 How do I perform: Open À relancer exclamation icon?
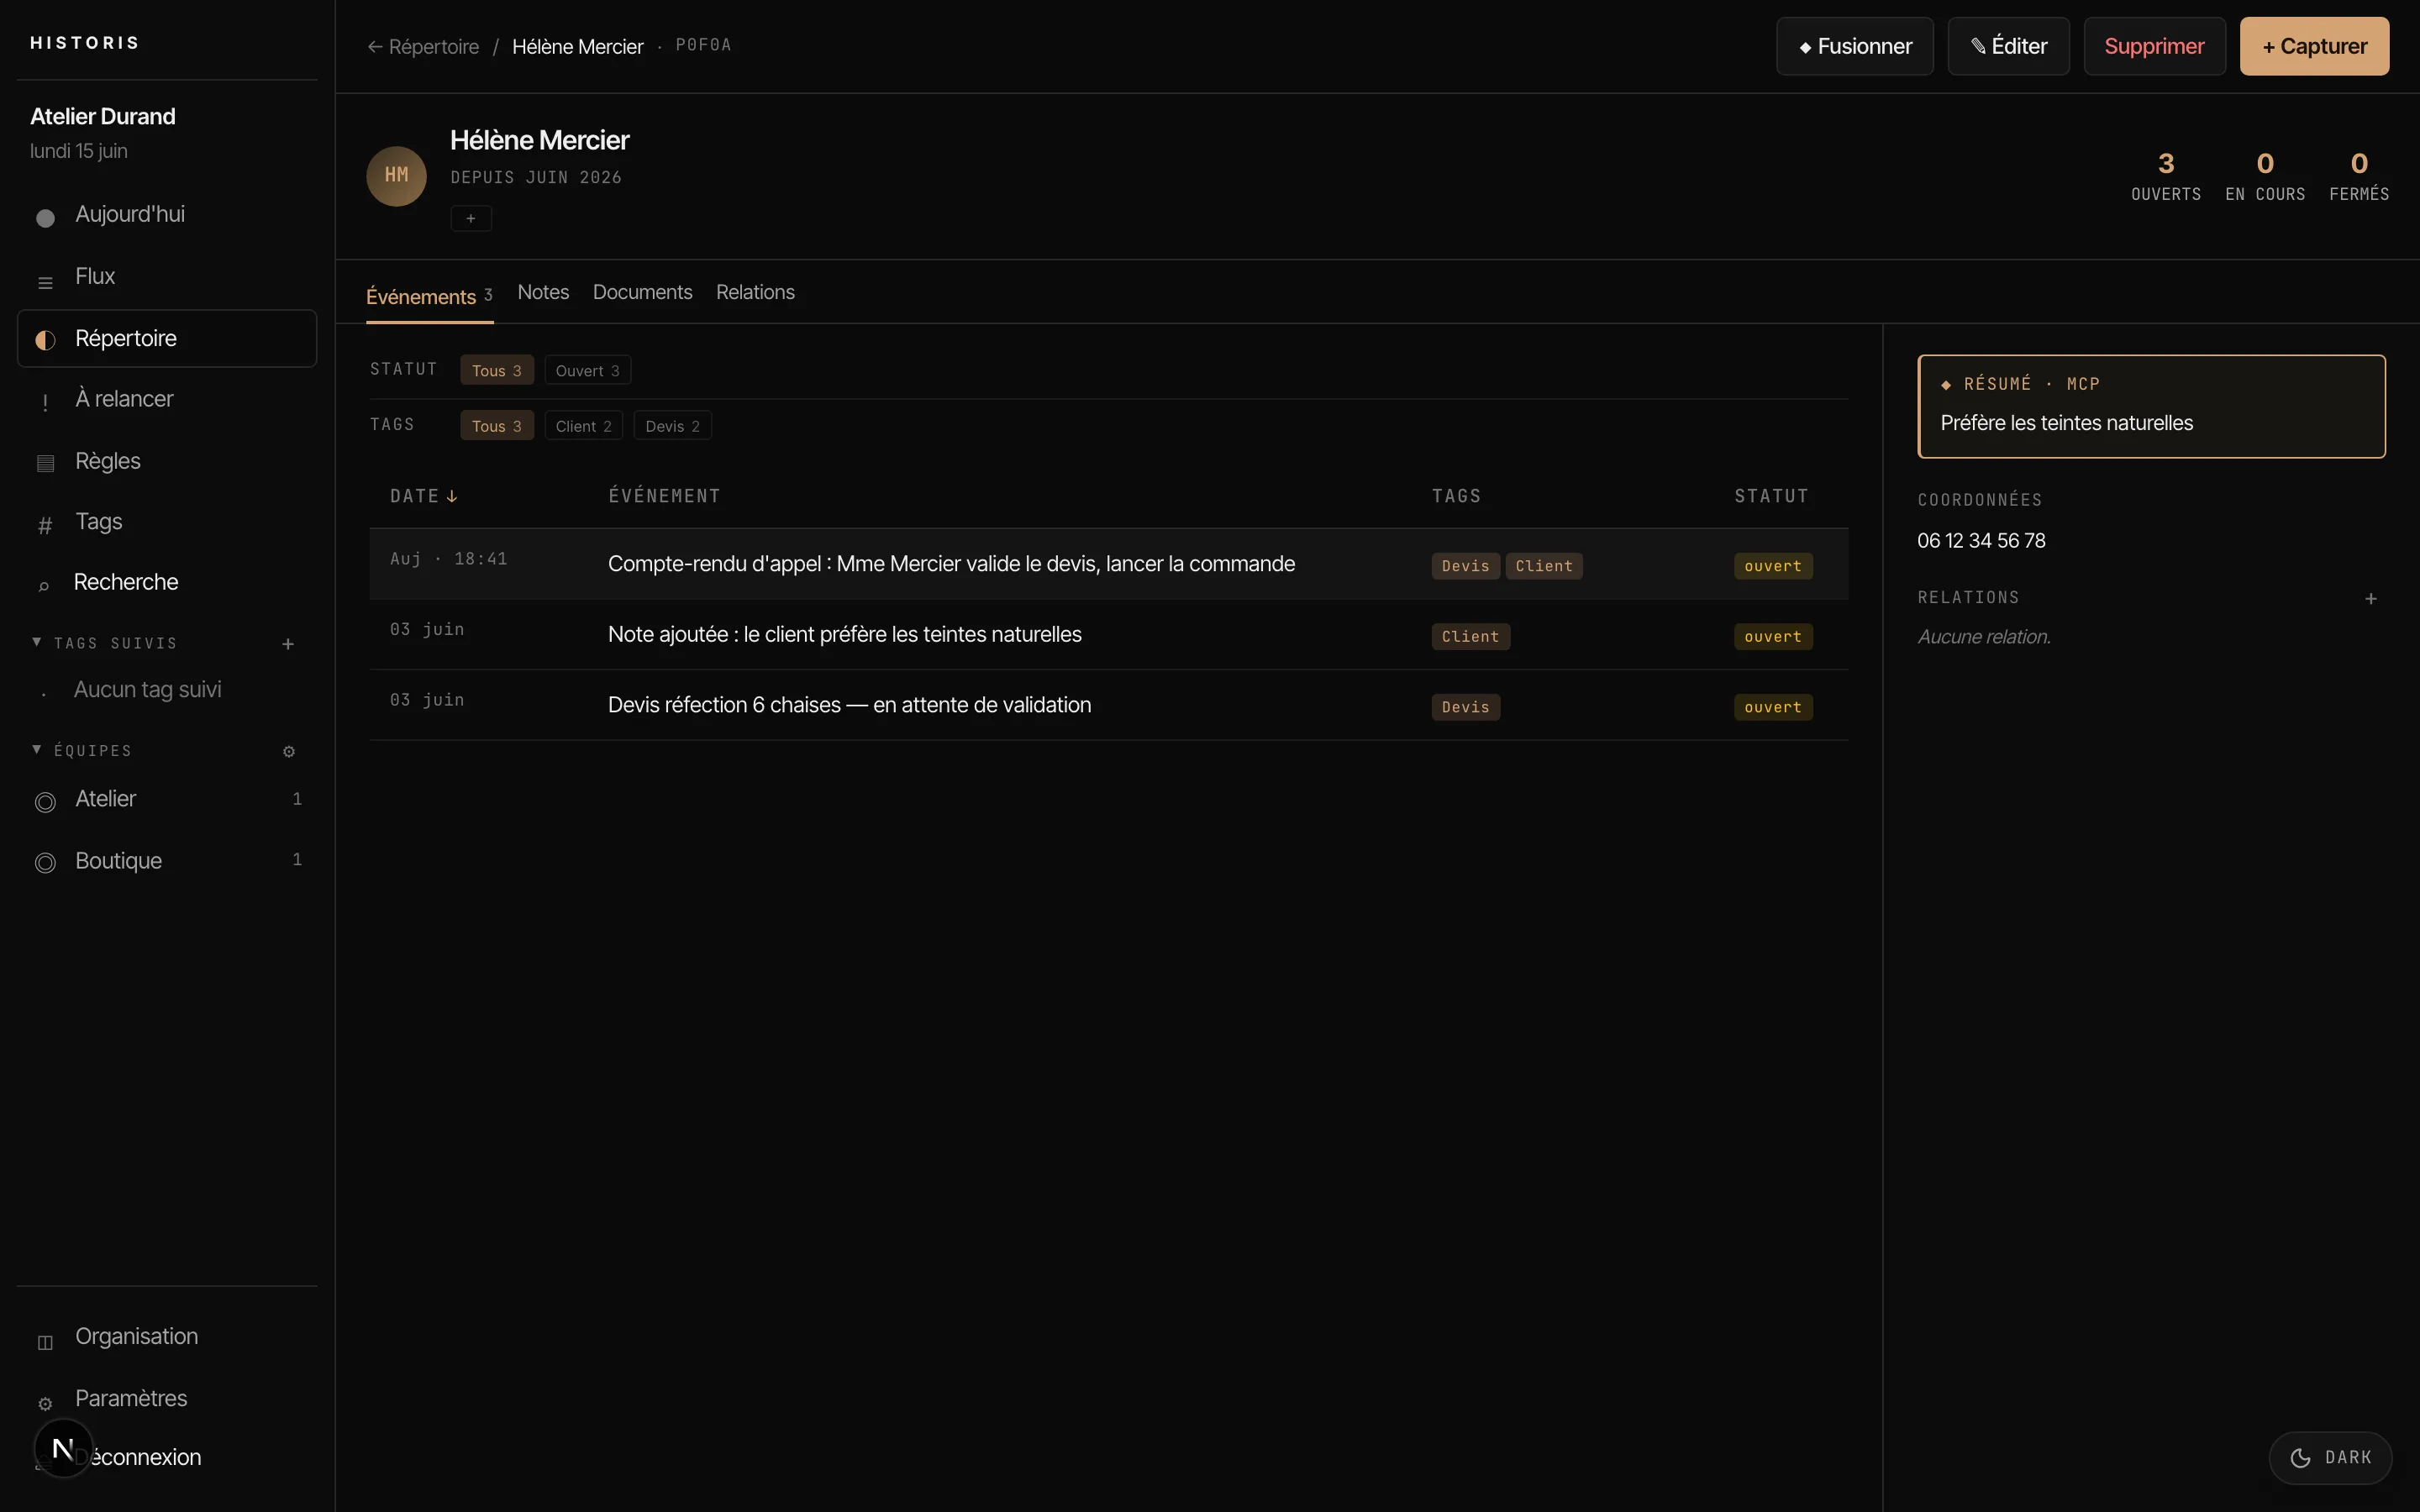pos(45,402)
